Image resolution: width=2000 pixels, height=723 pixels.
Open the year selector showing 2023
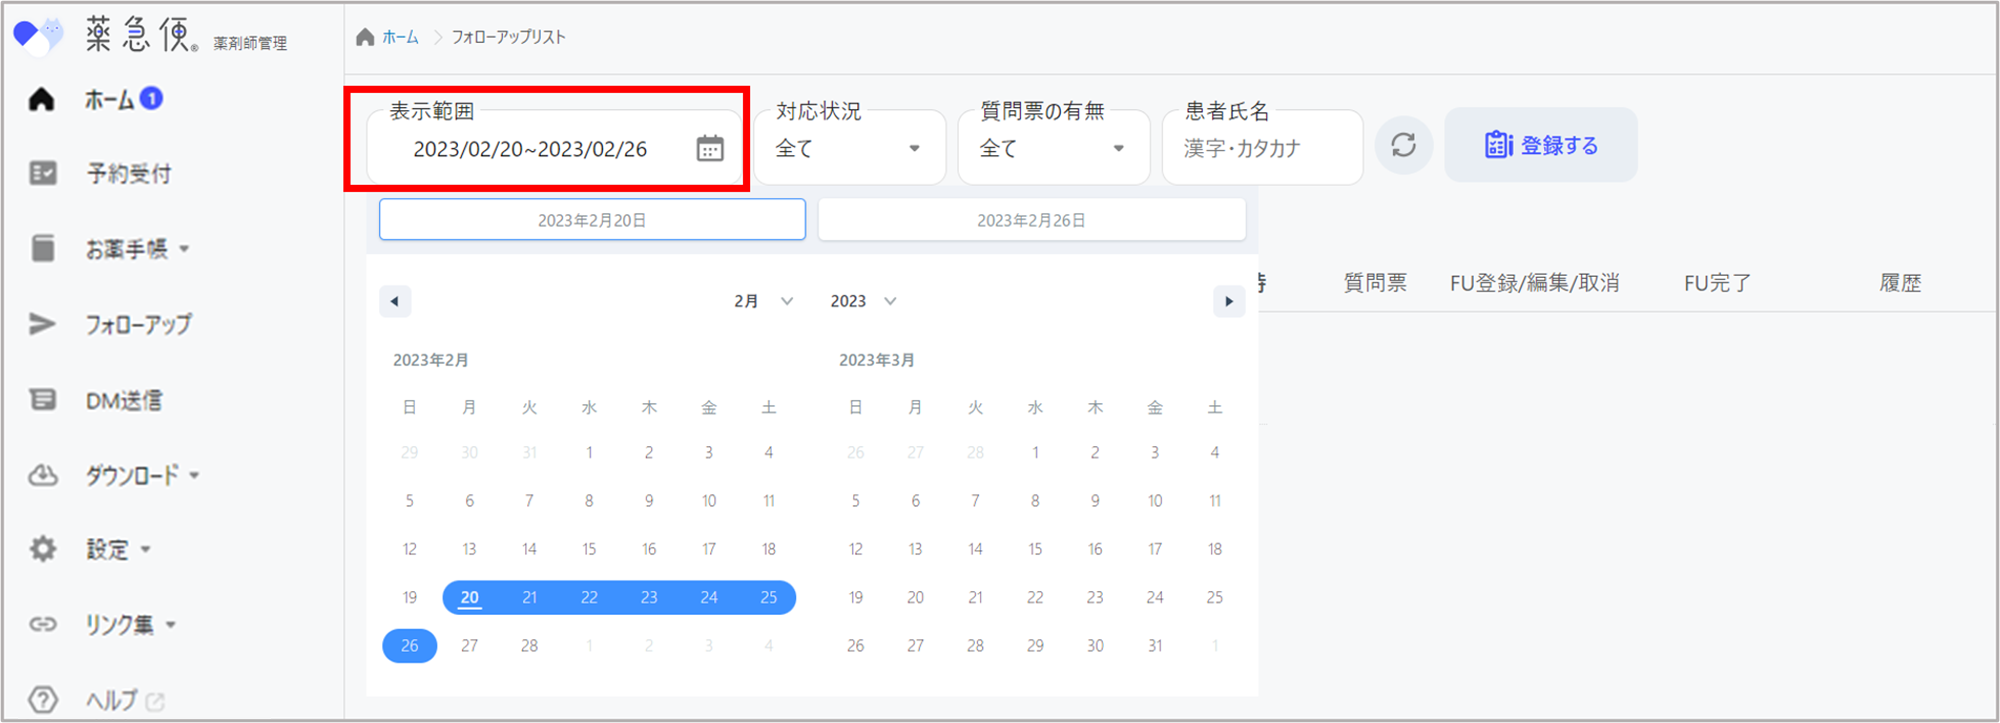tap(862, 301)
